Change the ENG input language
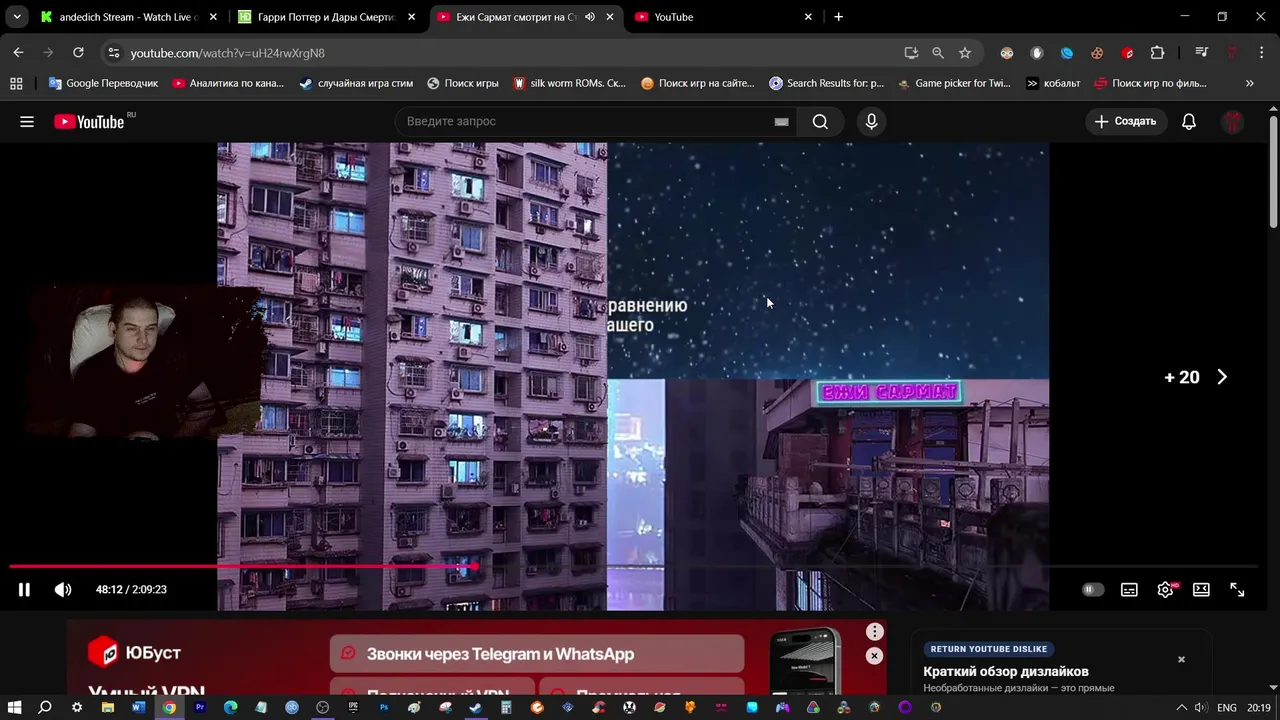The width and height of the screenshot is (1280, 720). pyautogui.click(x=1227, y=708)
